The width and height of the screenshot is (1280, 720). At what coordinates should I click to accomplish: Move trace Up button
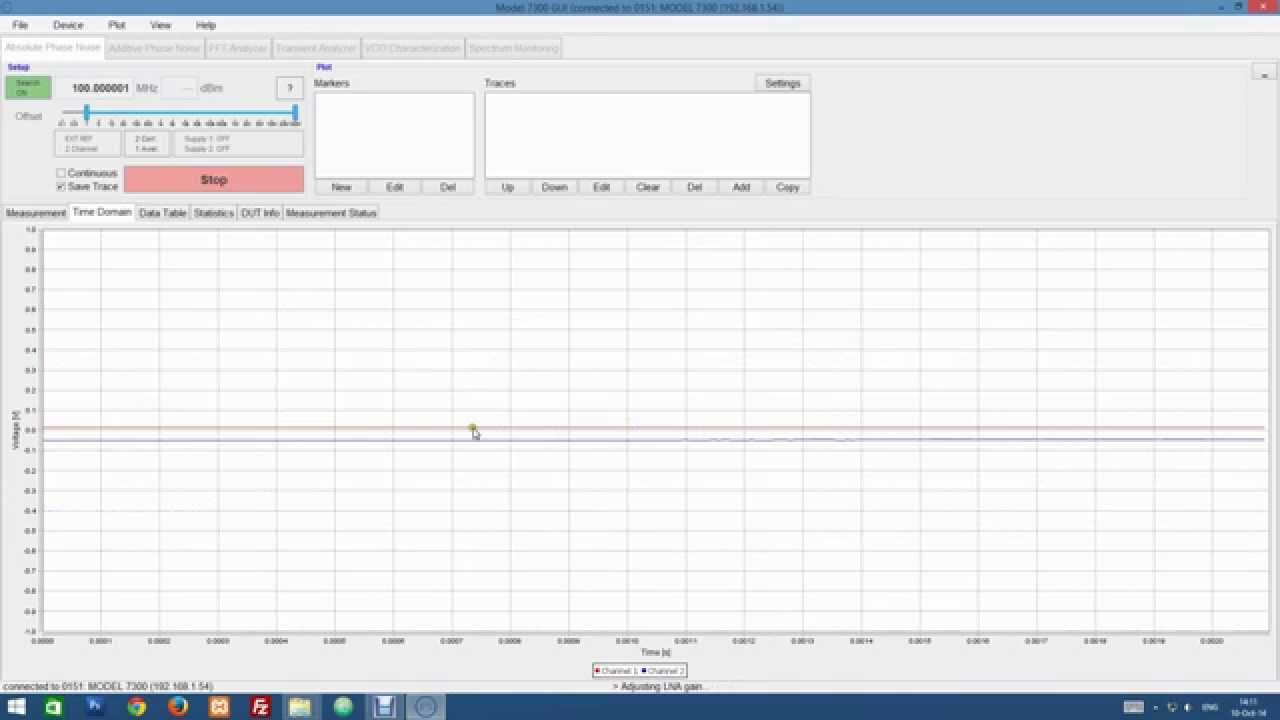coord(508,187)
